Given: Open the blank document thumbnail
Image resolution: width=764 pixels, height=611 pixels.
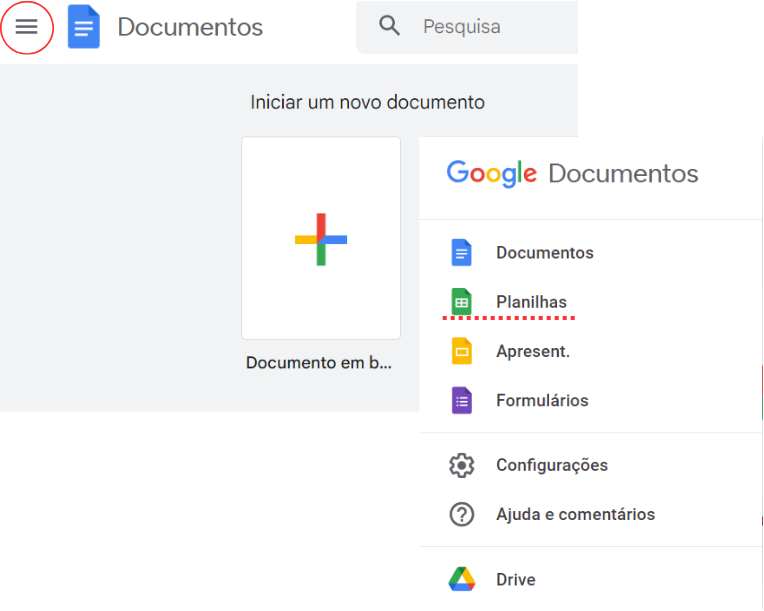Looking at the screenshot, I should [321, 238].
